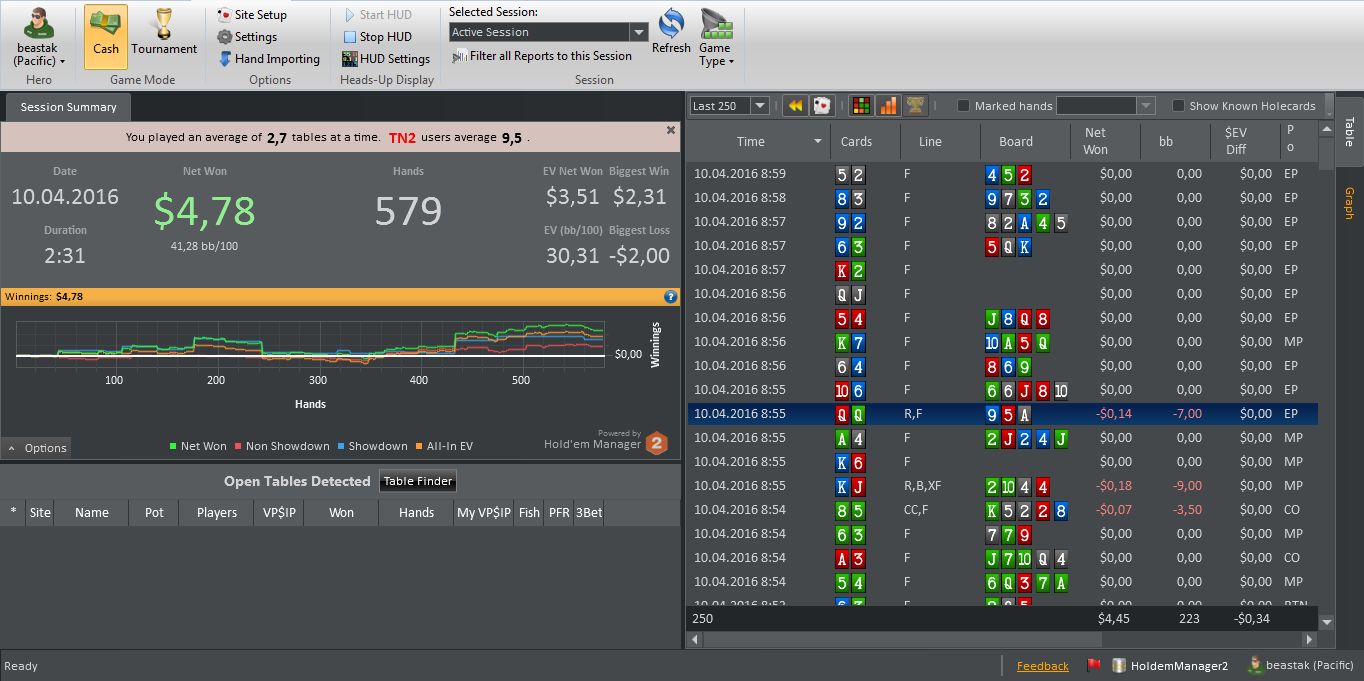Open the Game Type filter menu
Image resolution: width=1364 pixels, height=681 pixels.
(x=715, y=38)
